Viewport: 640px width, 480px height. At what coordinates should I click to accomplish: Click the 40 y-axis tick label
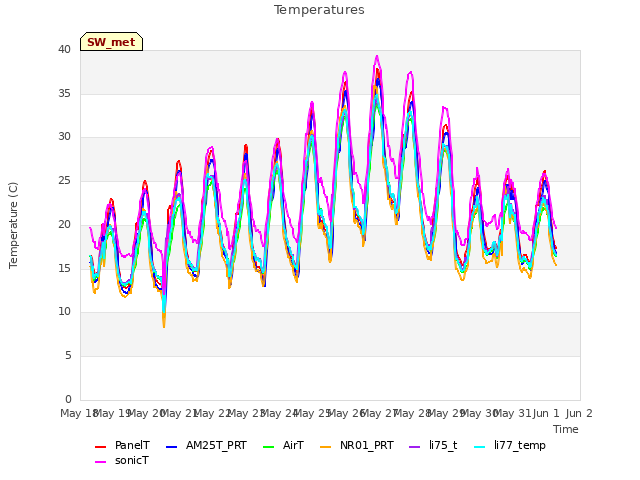coord(64,49)
